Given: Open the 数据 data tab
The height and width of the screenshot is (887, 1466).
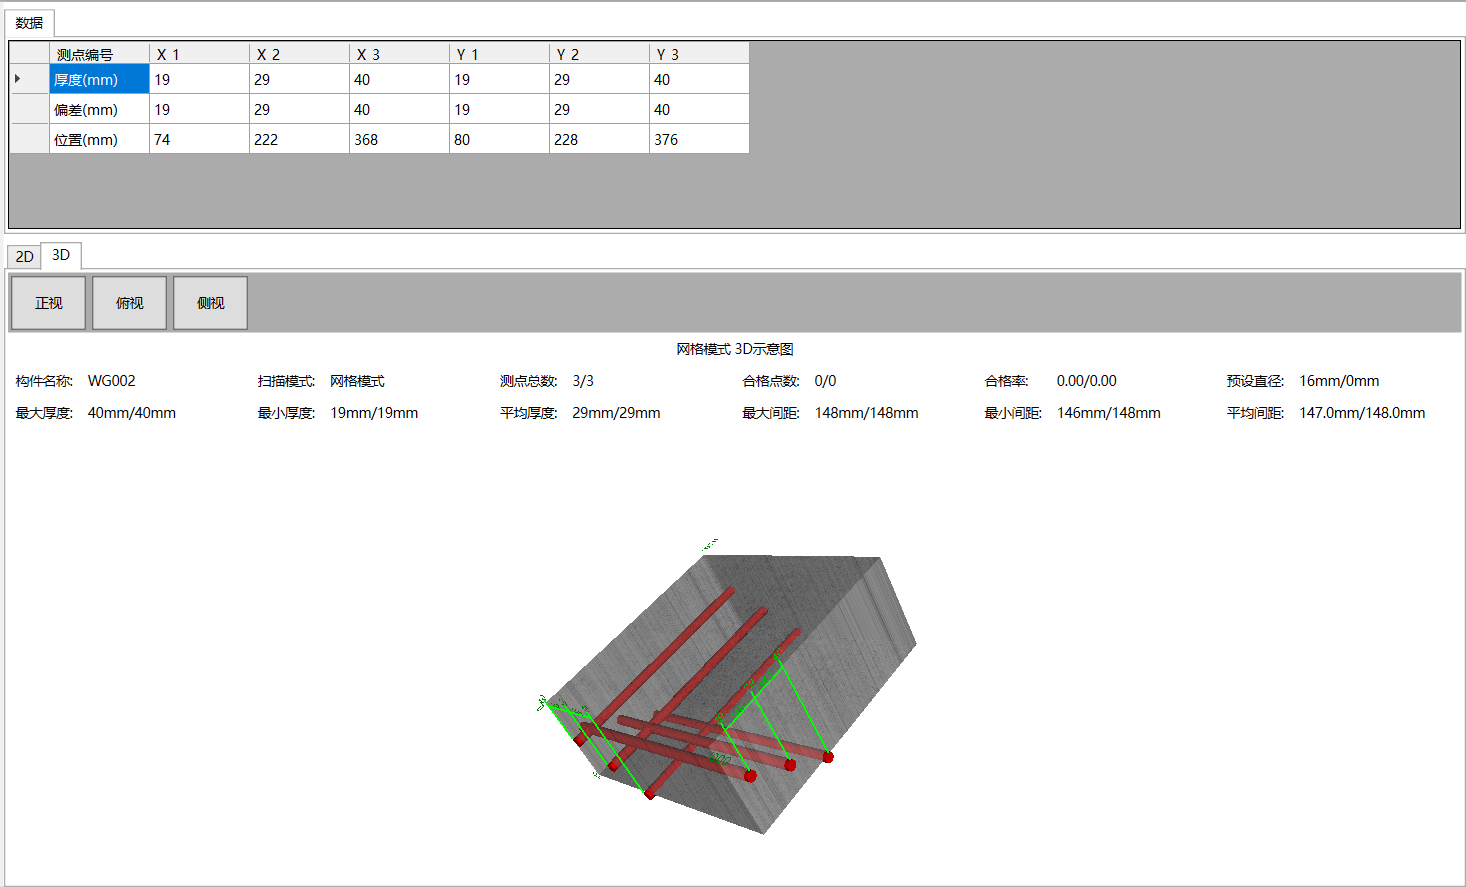Looking at the screenshot, I should coord(30,23).
